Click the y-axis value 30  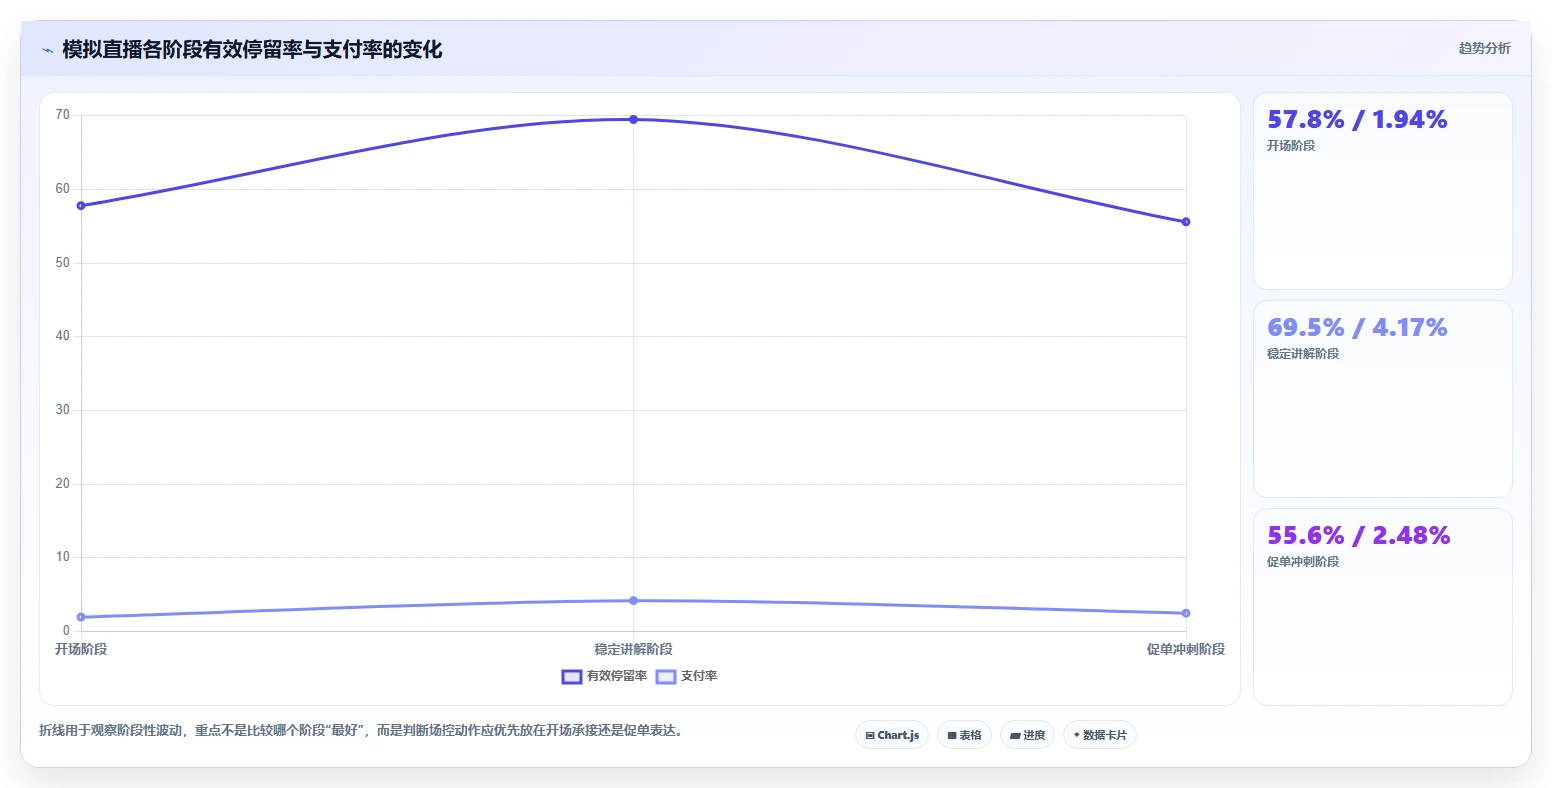tap(63, 410)
